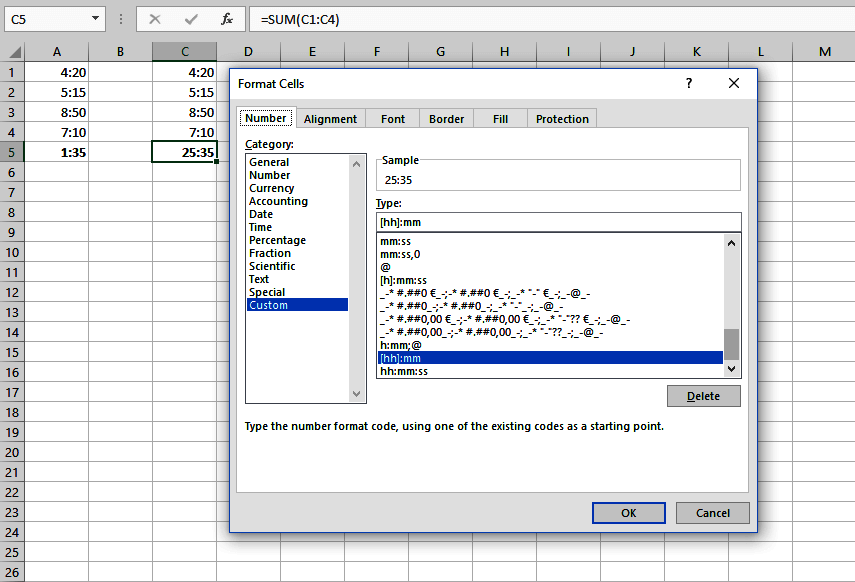Open the Name Box dropdown
The width and height of the screenshot is (855, 582).
pos(97,19)
